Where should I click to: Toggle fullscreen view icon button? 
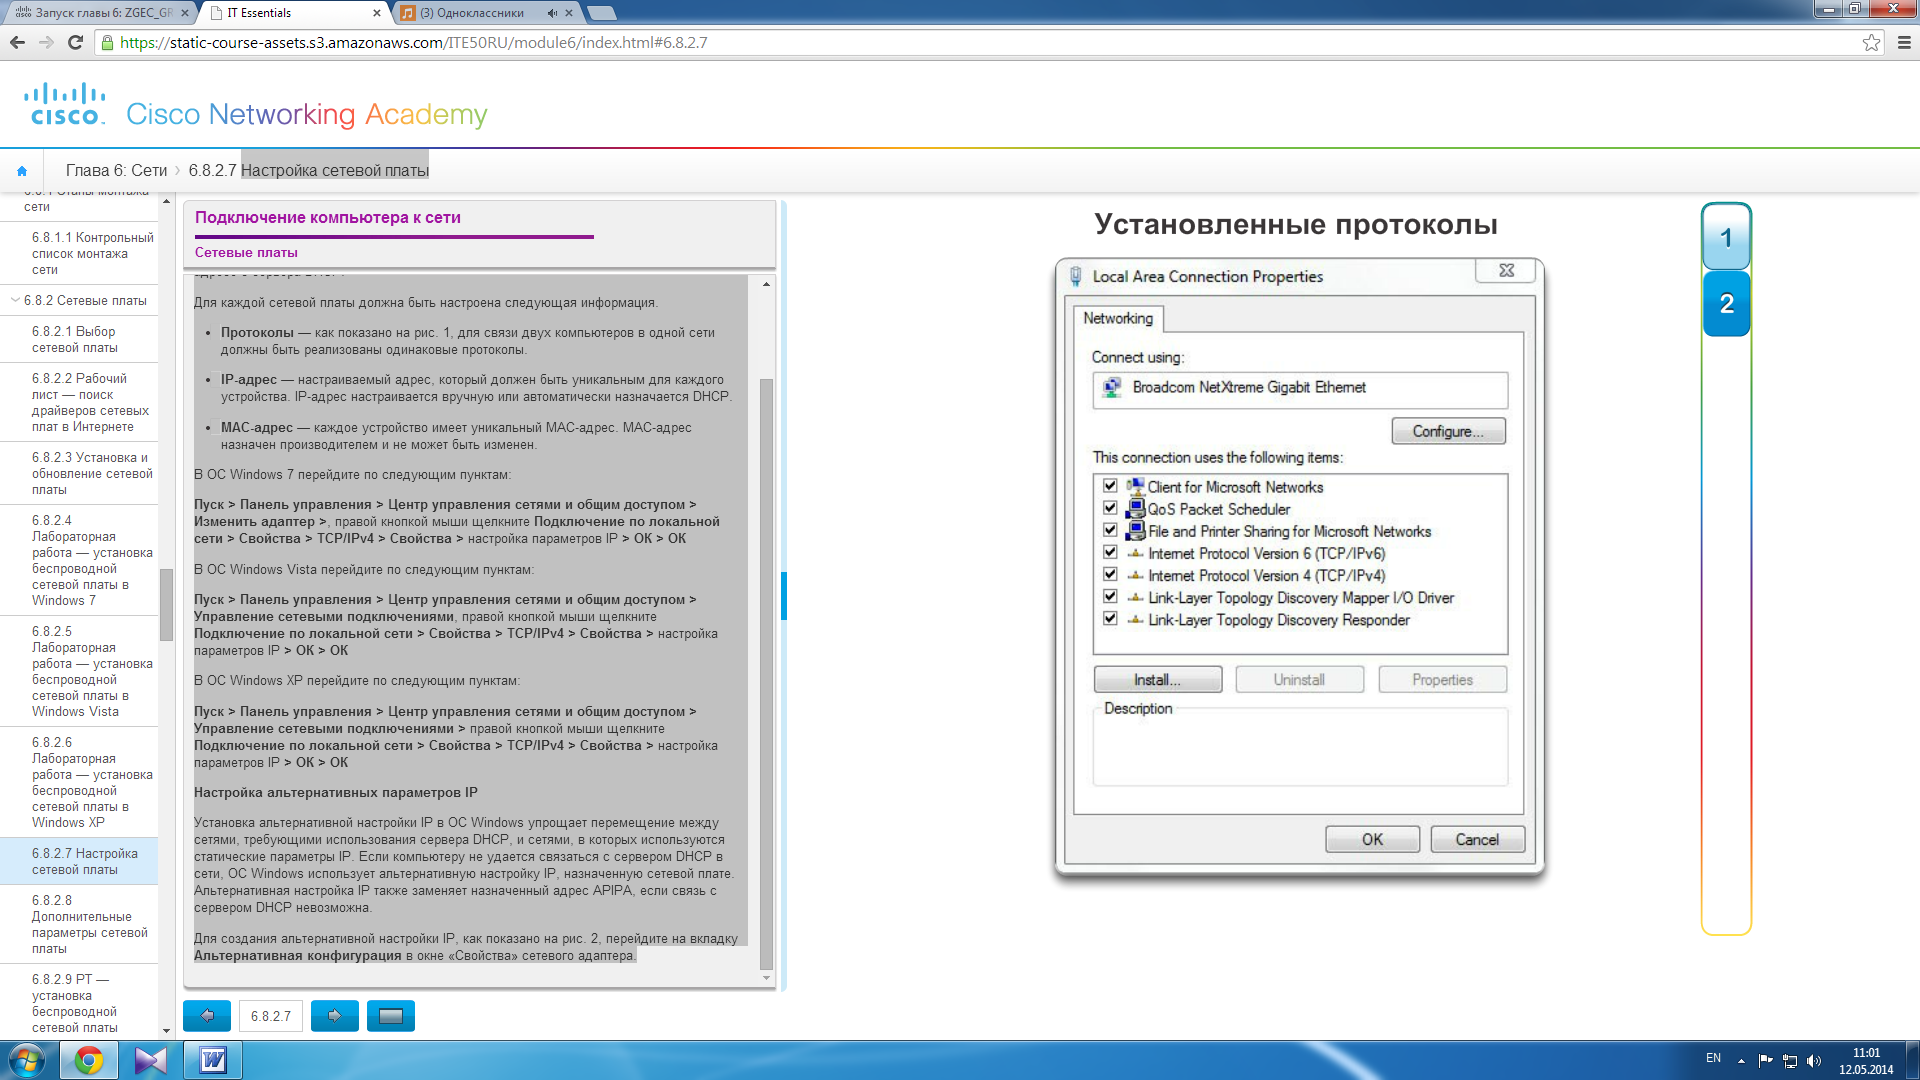point(391,1016)
